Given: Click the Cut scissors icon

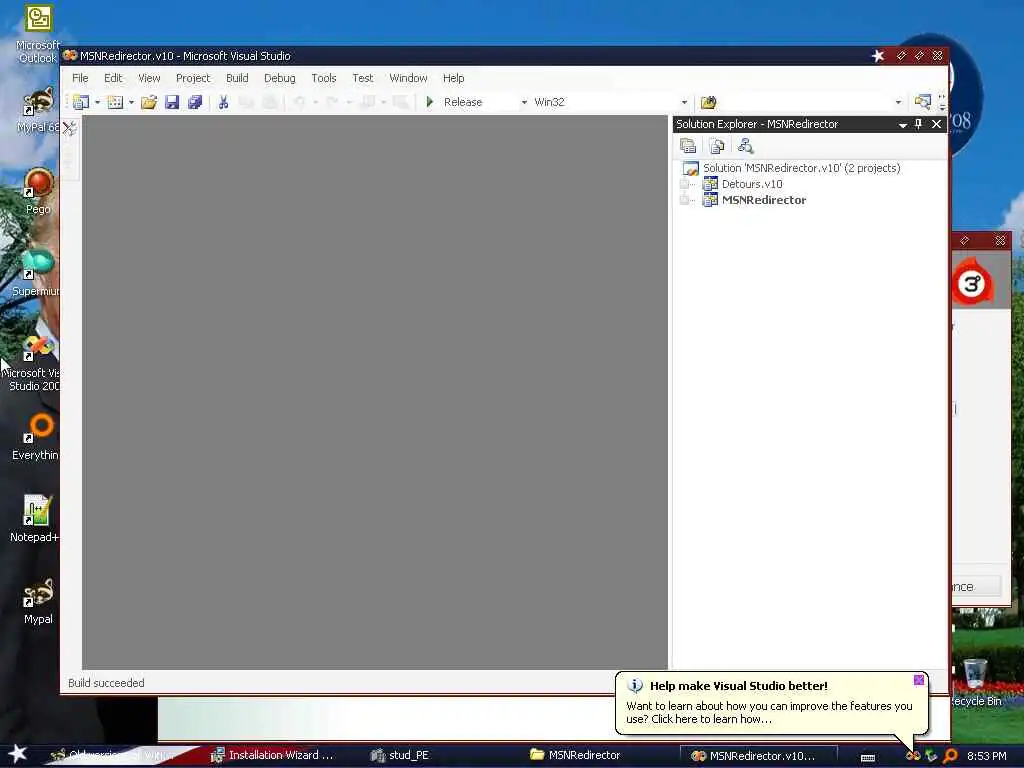Looking at the screenshot, I should [x=223, y=102].
